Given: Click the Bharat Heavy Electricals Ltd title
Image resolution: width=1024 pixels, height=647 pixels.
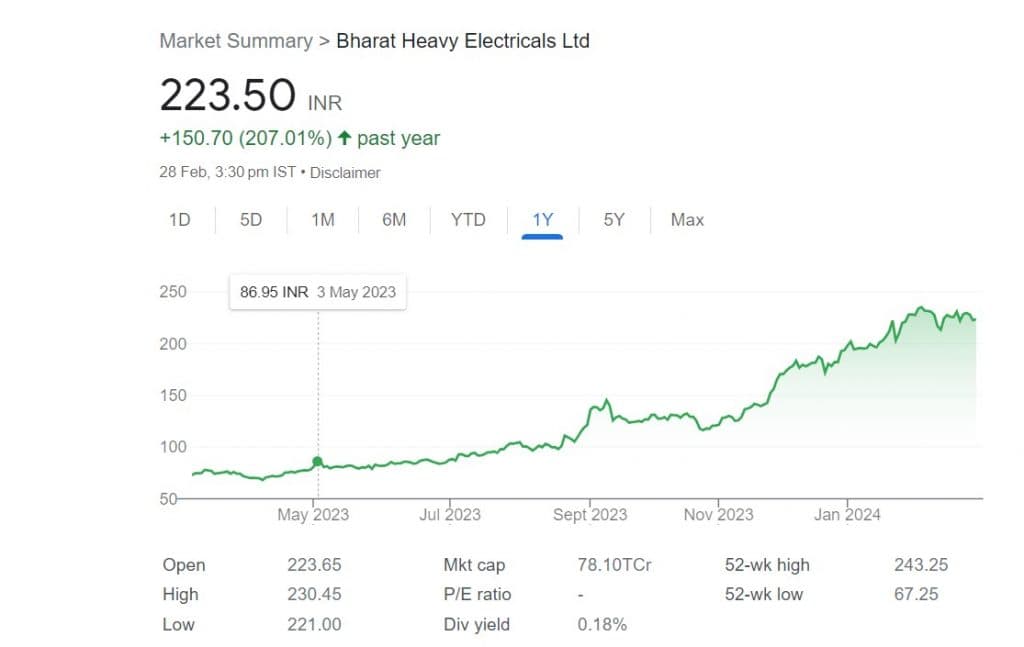Looking at the screenshot, I should coord(463,41).
